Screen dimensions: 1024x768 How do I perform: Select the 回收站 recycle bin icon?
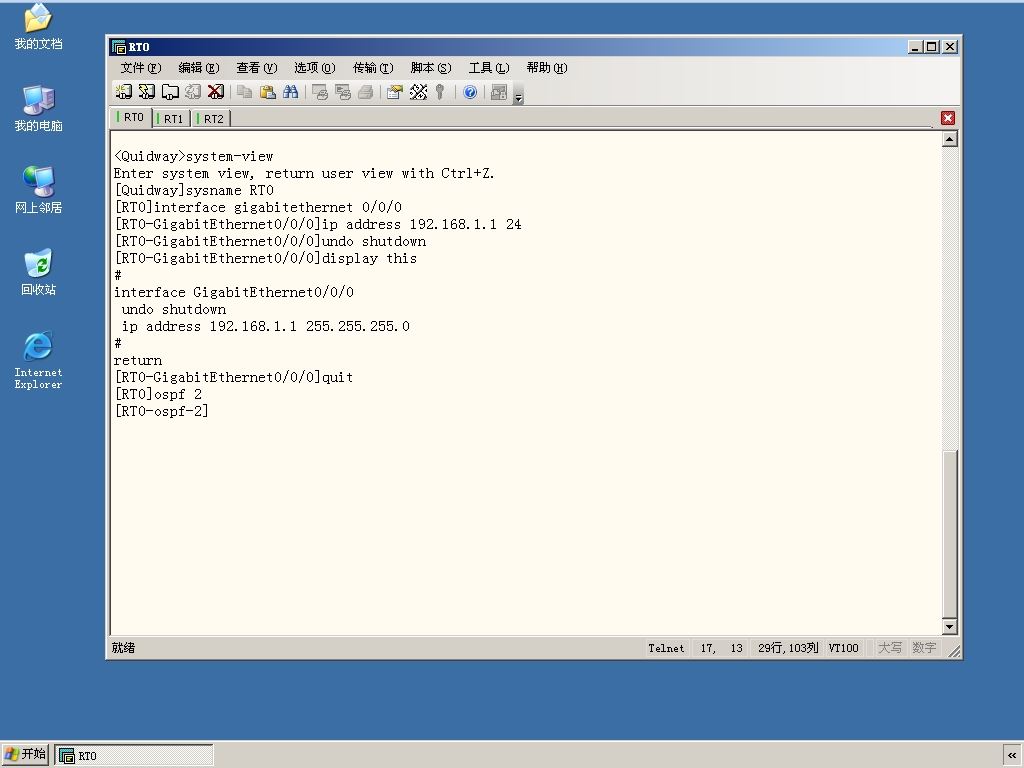(38, 272)
